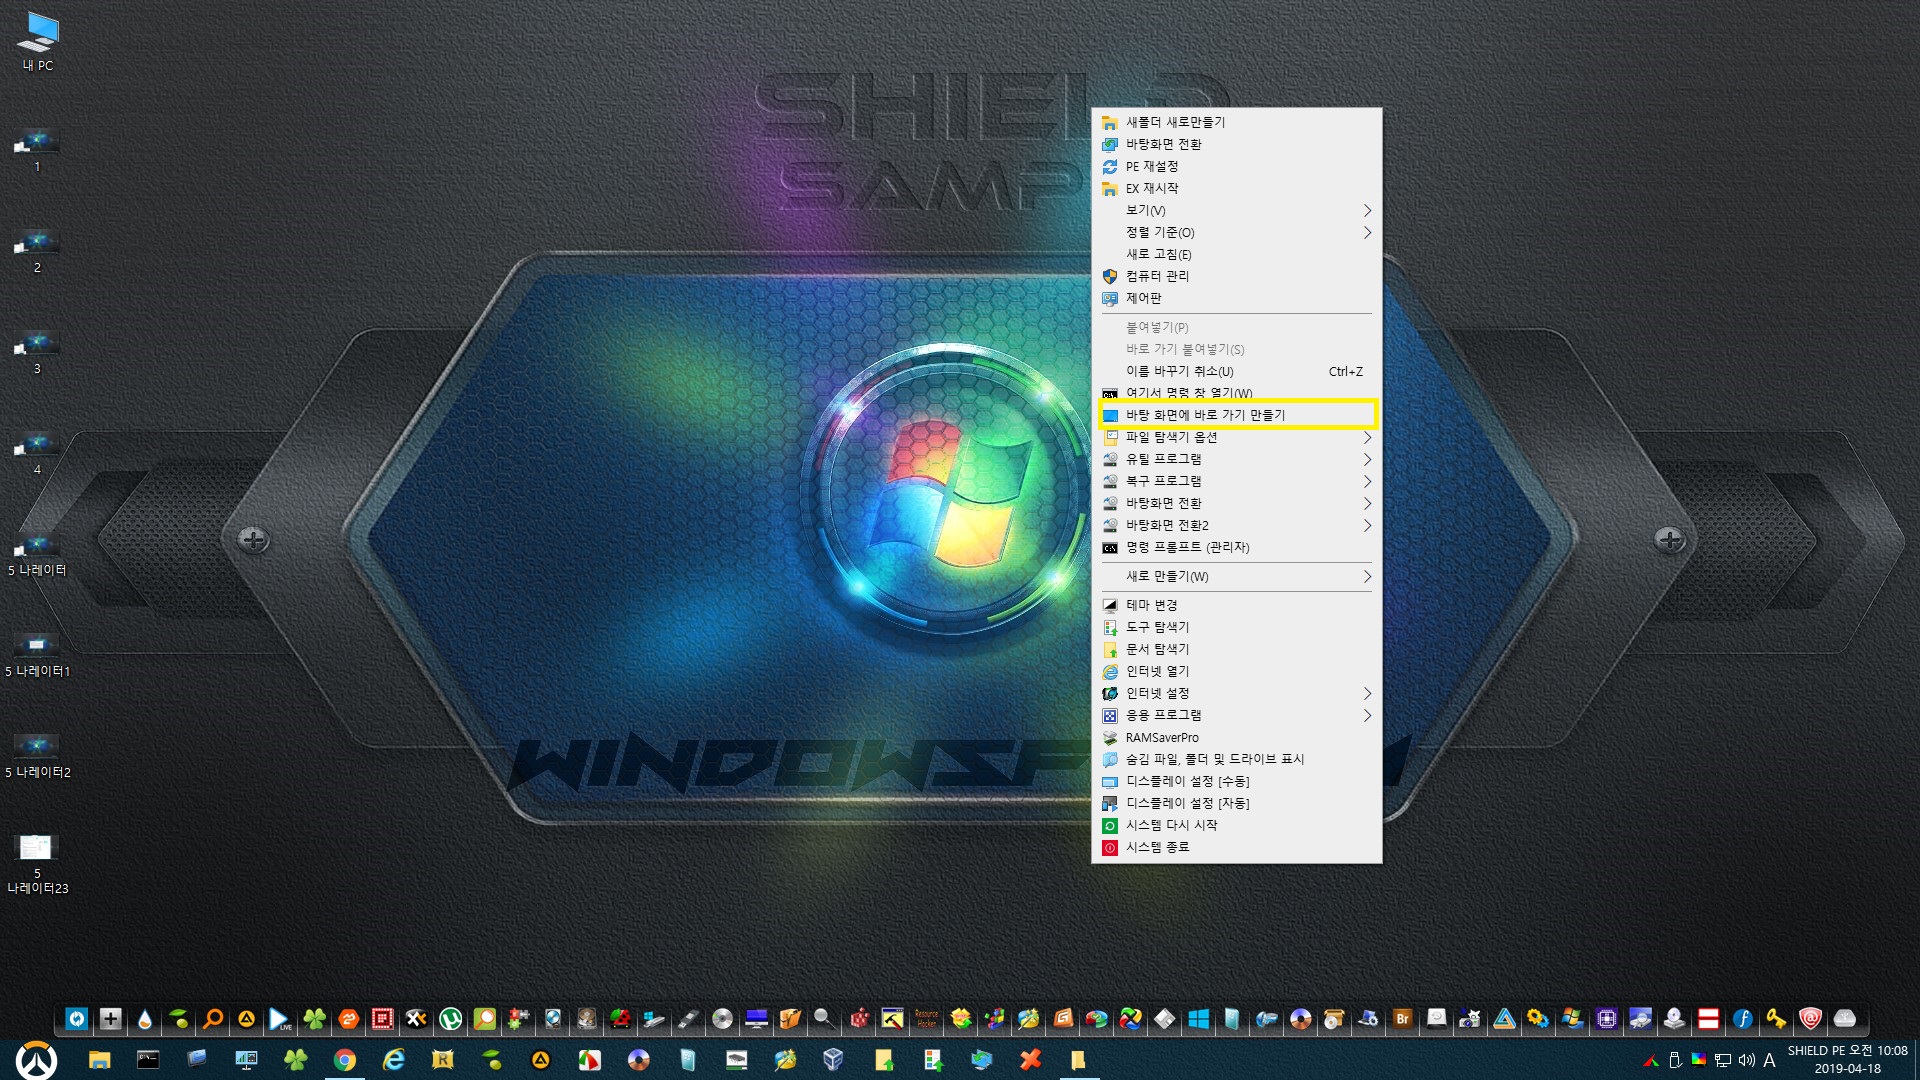Choose 인터넷 열기 menu entry
Screen dimensions: 1920x1080
pos(1236,671)
